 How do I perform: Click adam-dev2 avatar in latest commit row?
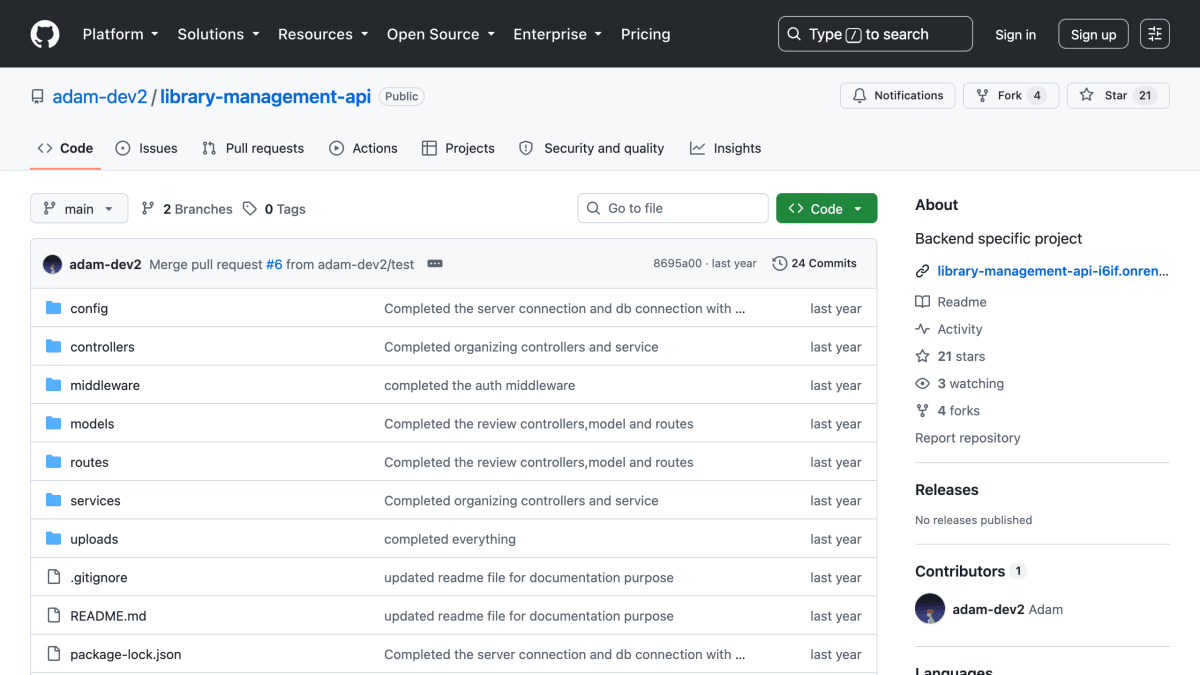pos(53,264)
